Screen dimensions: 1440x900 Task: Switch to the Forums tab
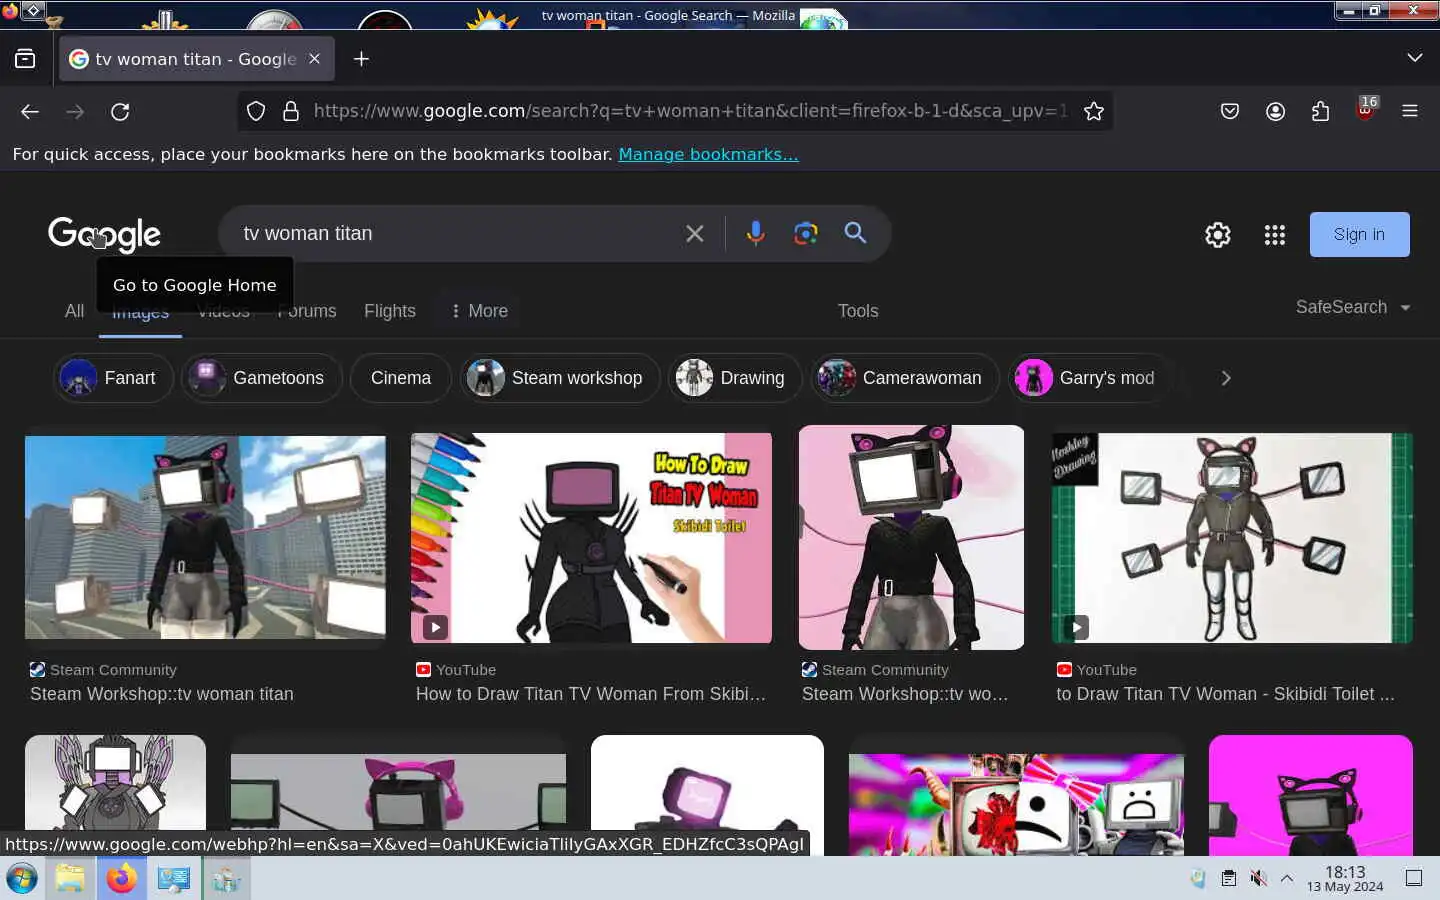307,311
